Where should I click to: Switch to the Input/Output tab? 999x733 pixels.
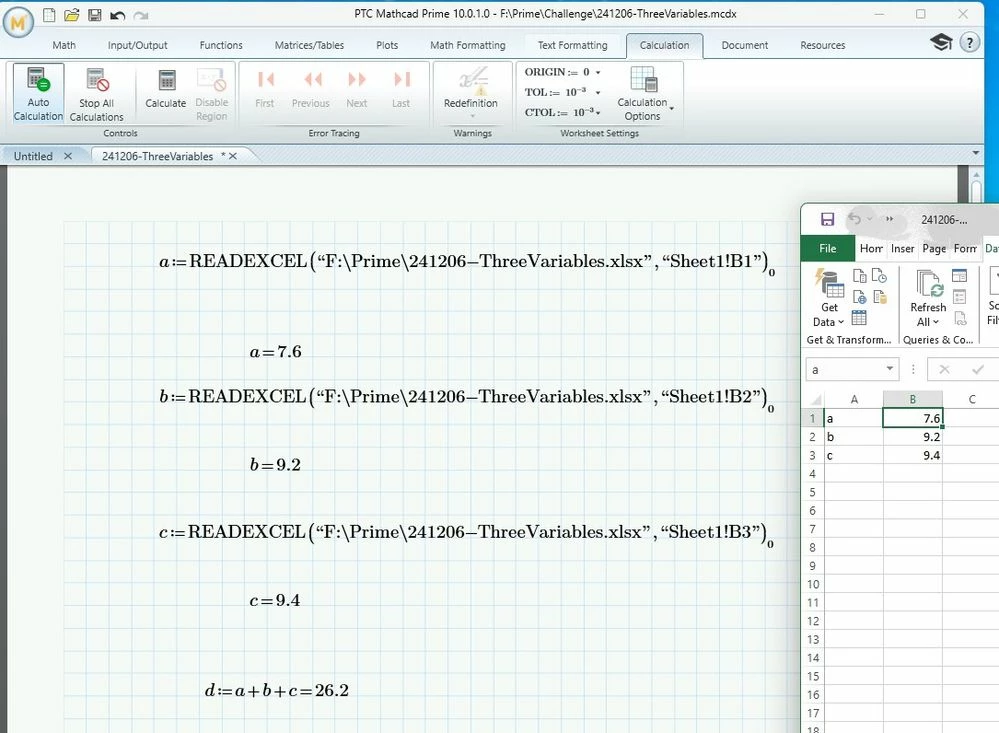pyautogui.click(x=138, y=45)
